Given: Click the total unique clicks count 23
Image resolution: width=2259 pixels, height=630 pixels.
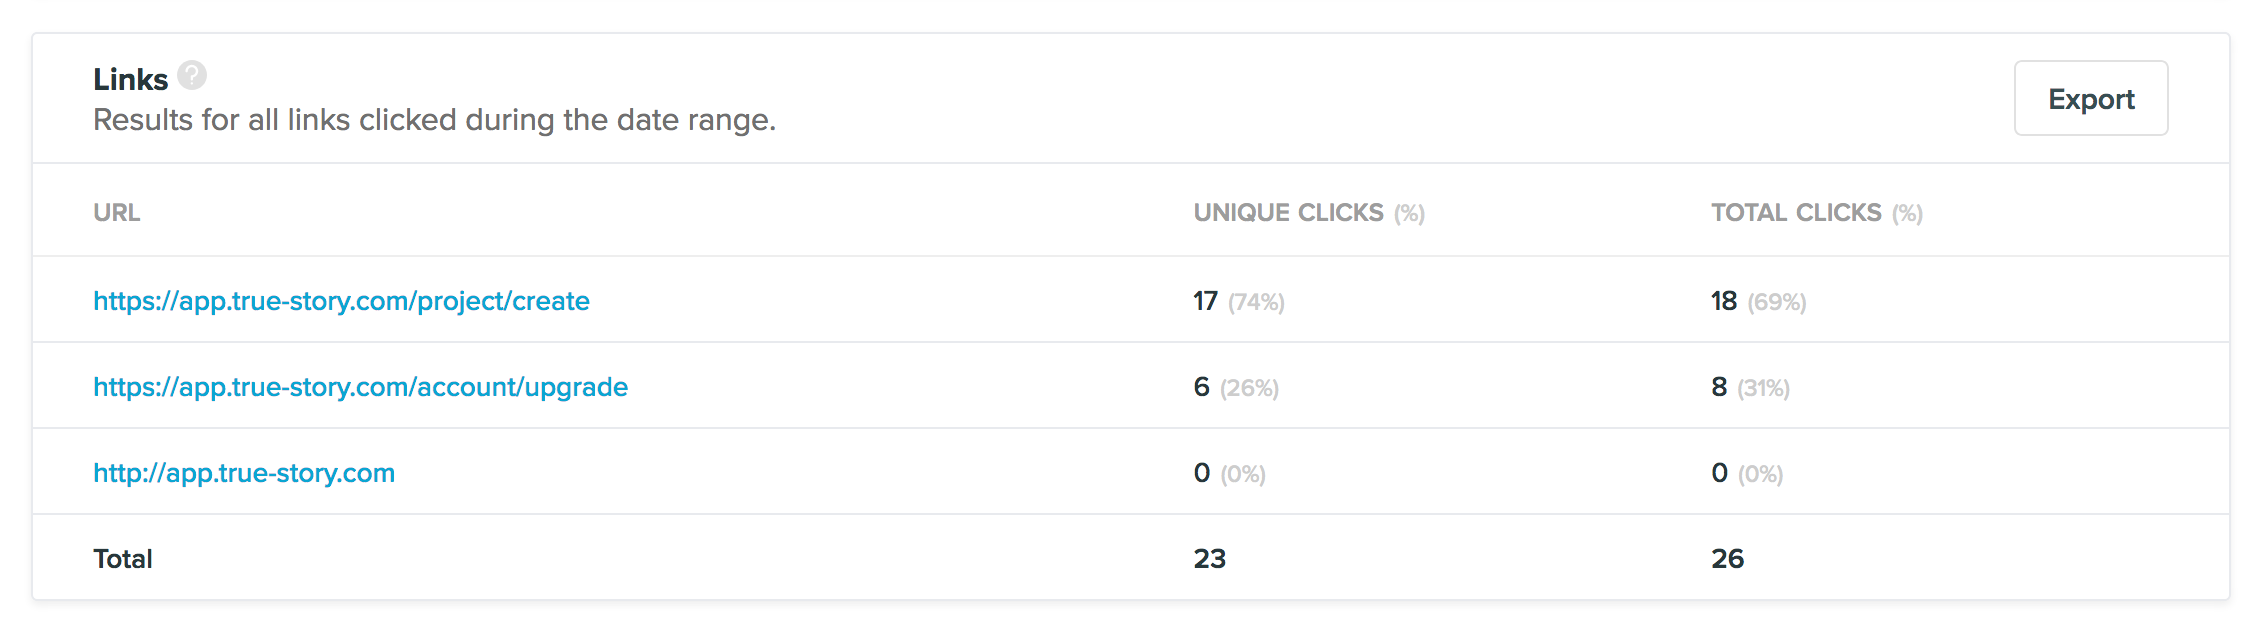Looking at the screenshot, I should [x=1209, y=557].
